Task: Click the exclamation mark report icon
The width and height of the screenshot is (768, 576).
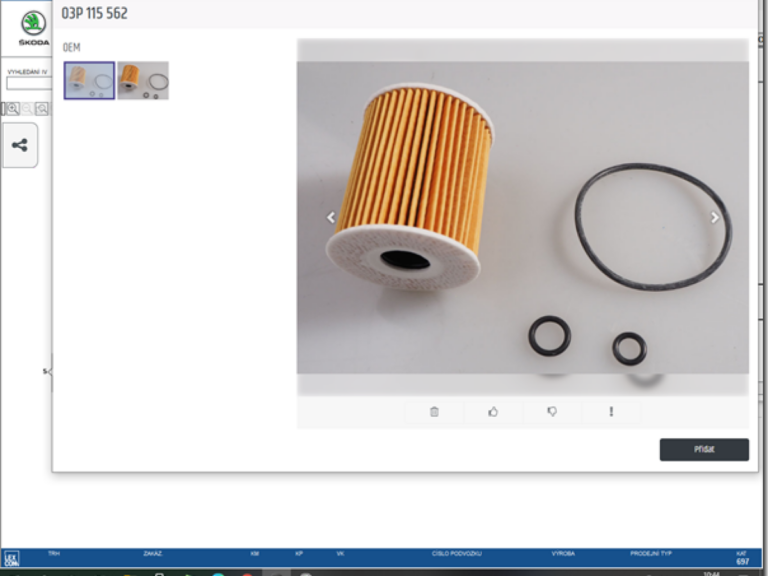Action: tap(611, 411)
